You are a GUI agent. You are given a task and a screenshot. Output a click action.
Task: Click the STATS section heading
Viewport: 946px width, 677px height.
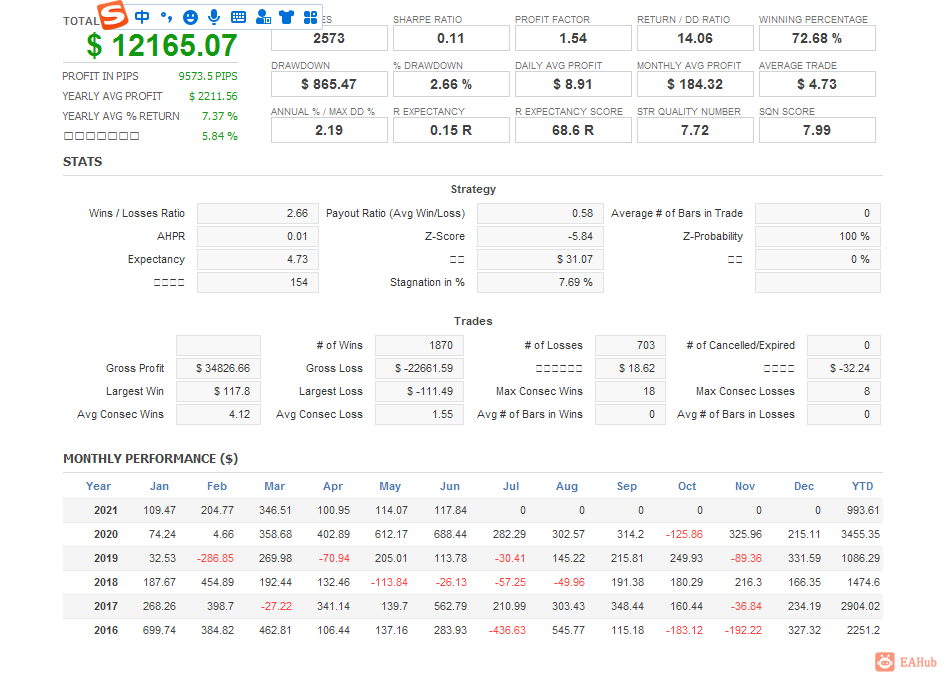[83, 162]
